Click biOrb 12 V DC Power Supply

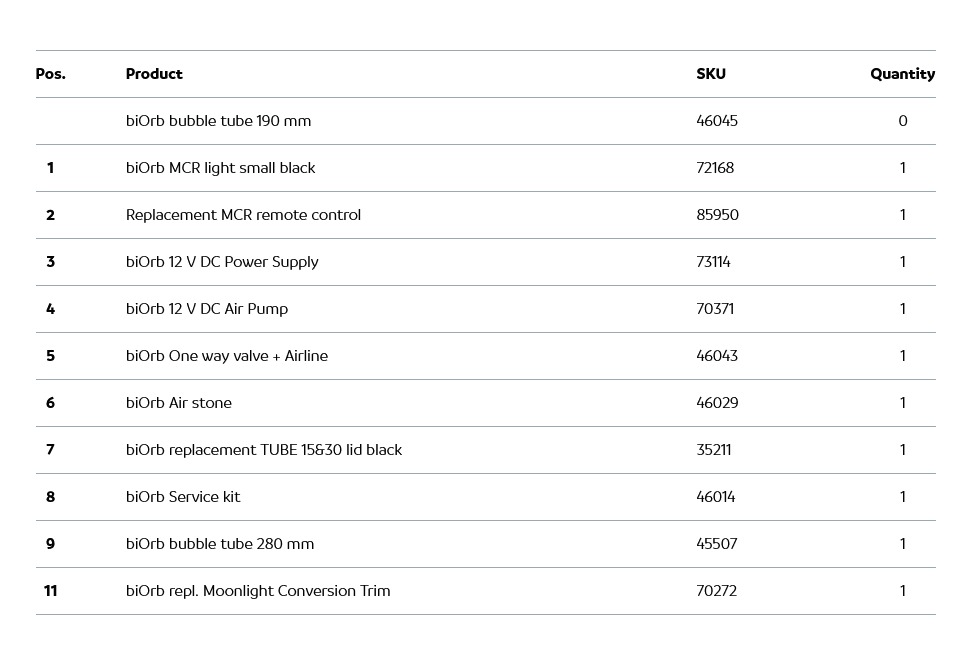(222, 262)
